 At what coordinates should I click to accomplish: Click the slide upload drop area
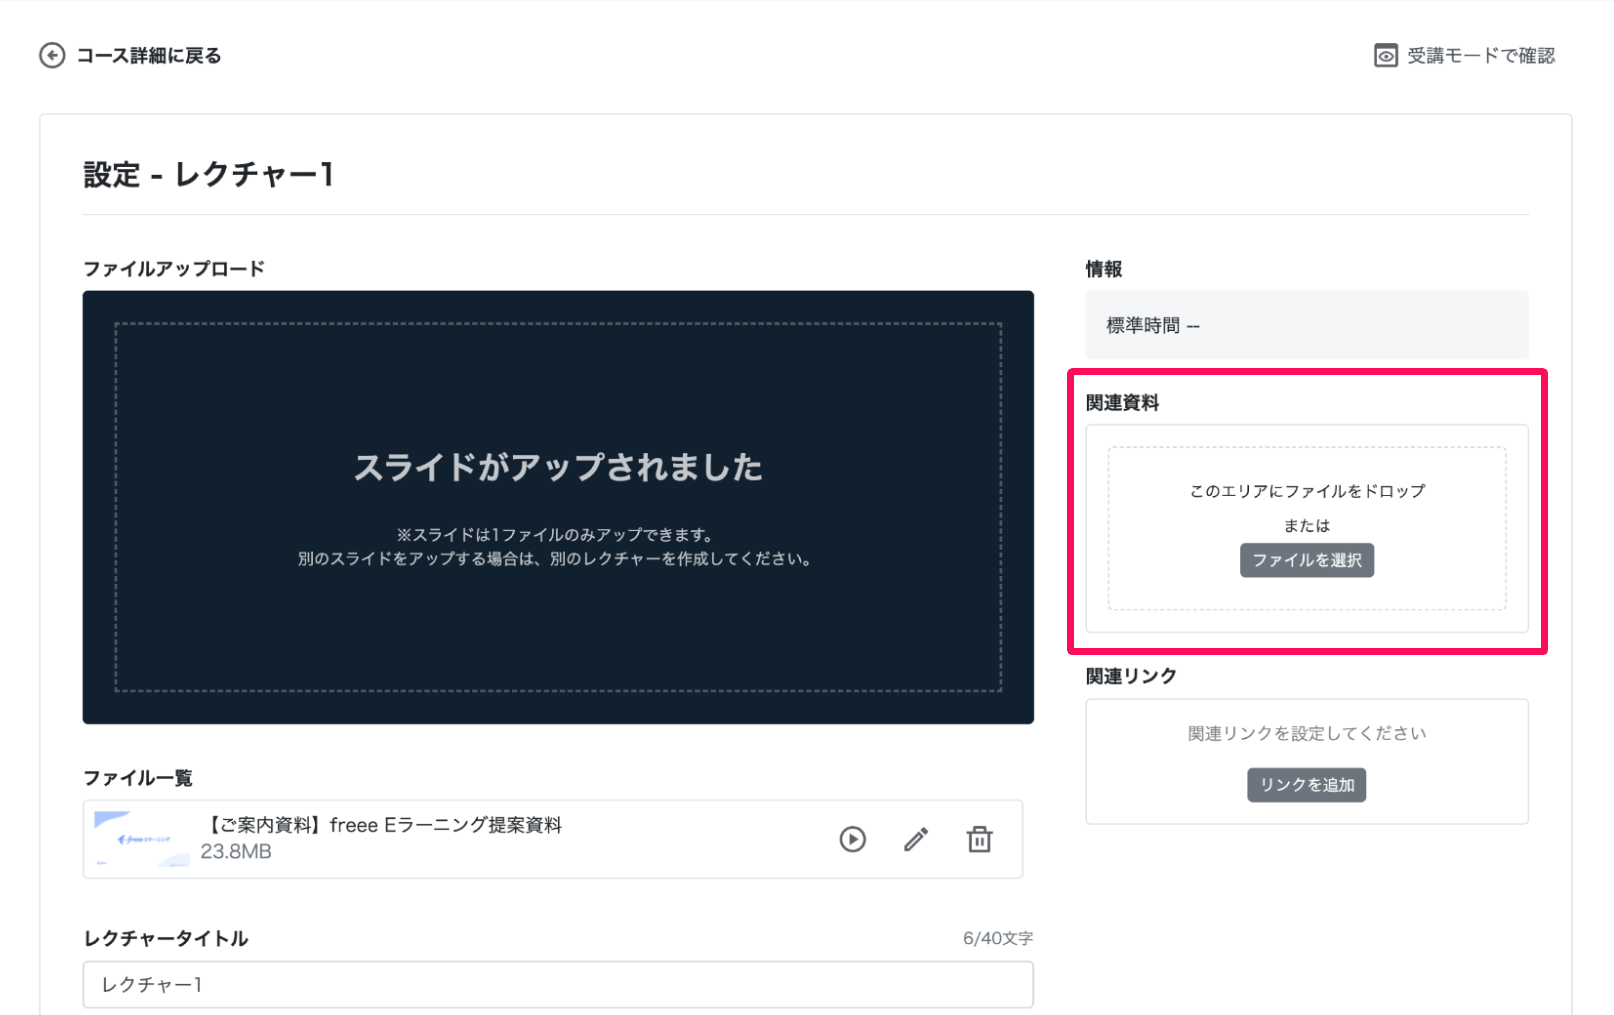(558, 507)
